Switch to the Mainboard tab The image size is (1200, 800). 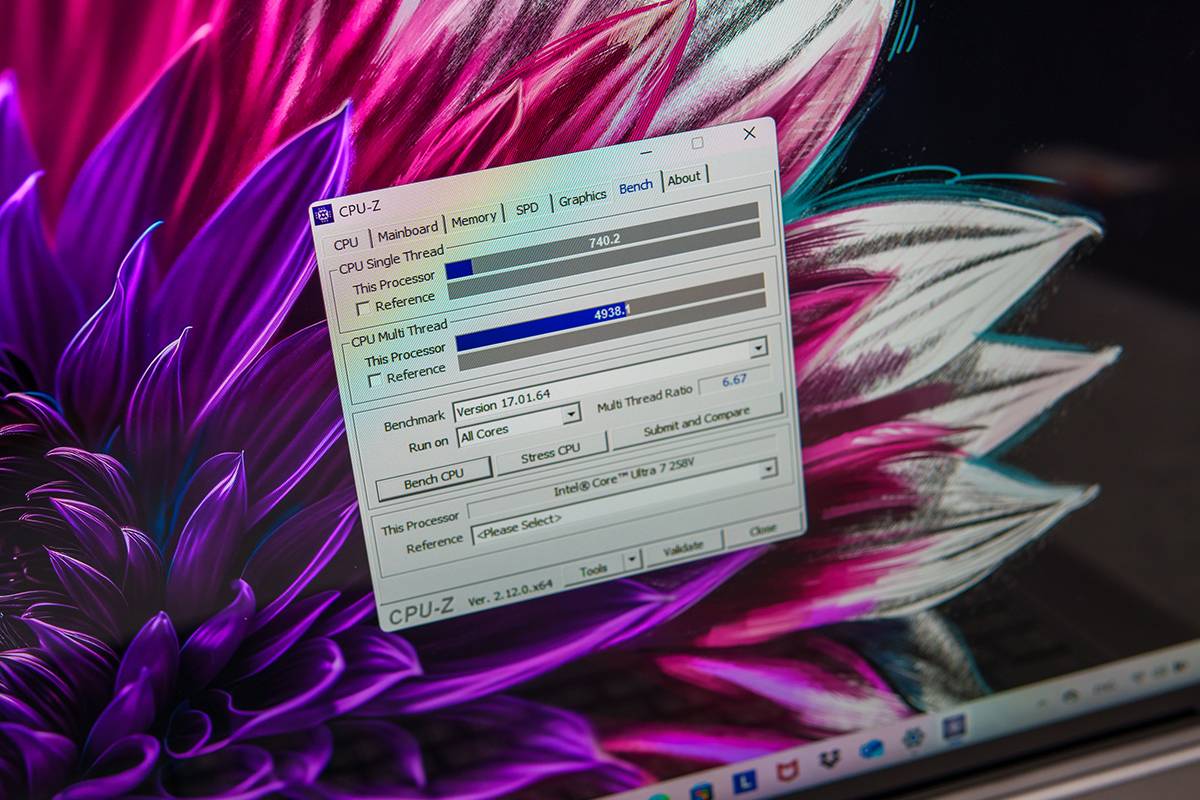click(407, 231)
